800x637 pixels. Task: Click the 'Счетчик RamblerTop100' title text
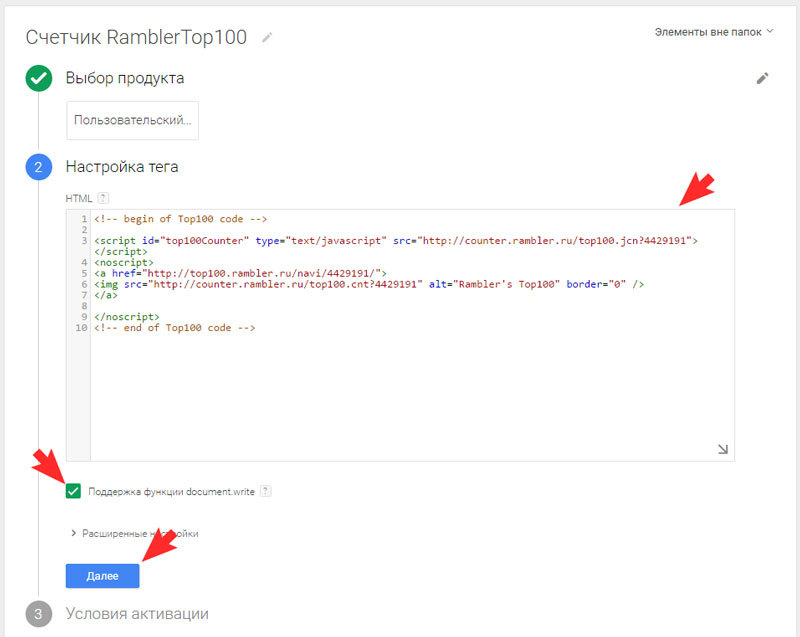[x=136, y=38]
